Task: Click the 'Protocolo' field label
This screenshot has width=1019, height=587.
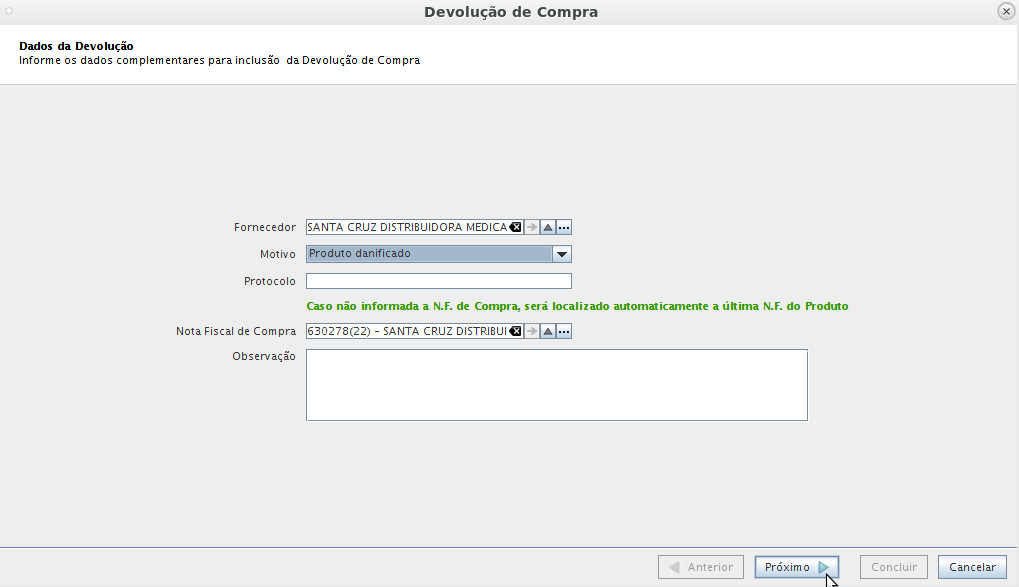Action: 270,281
